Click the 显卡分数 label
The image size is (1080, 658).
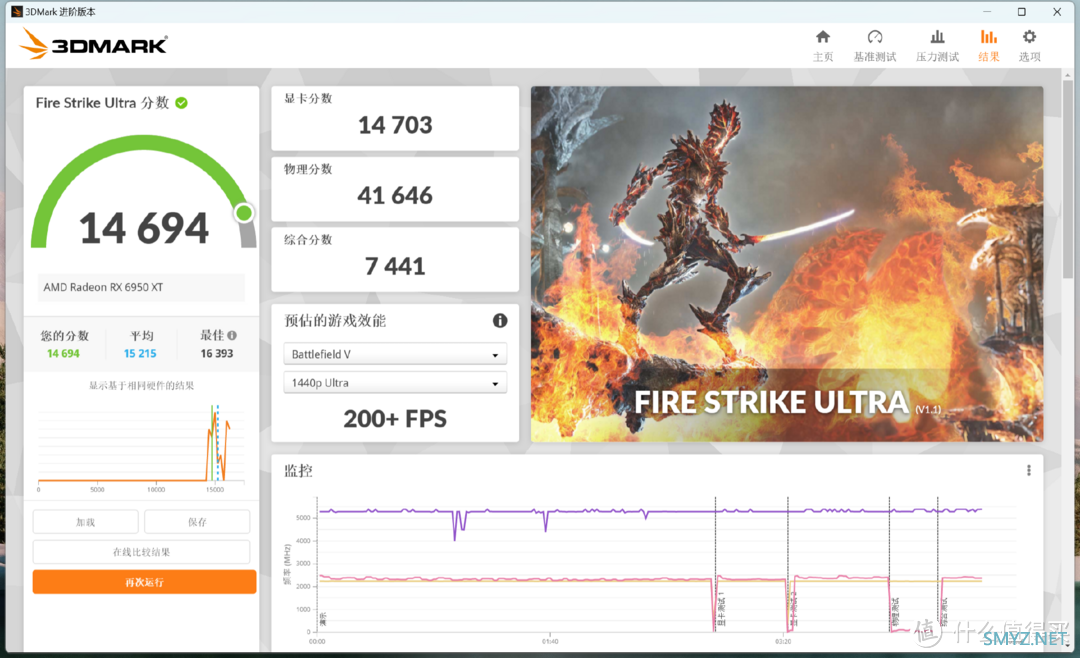[x=308, y=99]
